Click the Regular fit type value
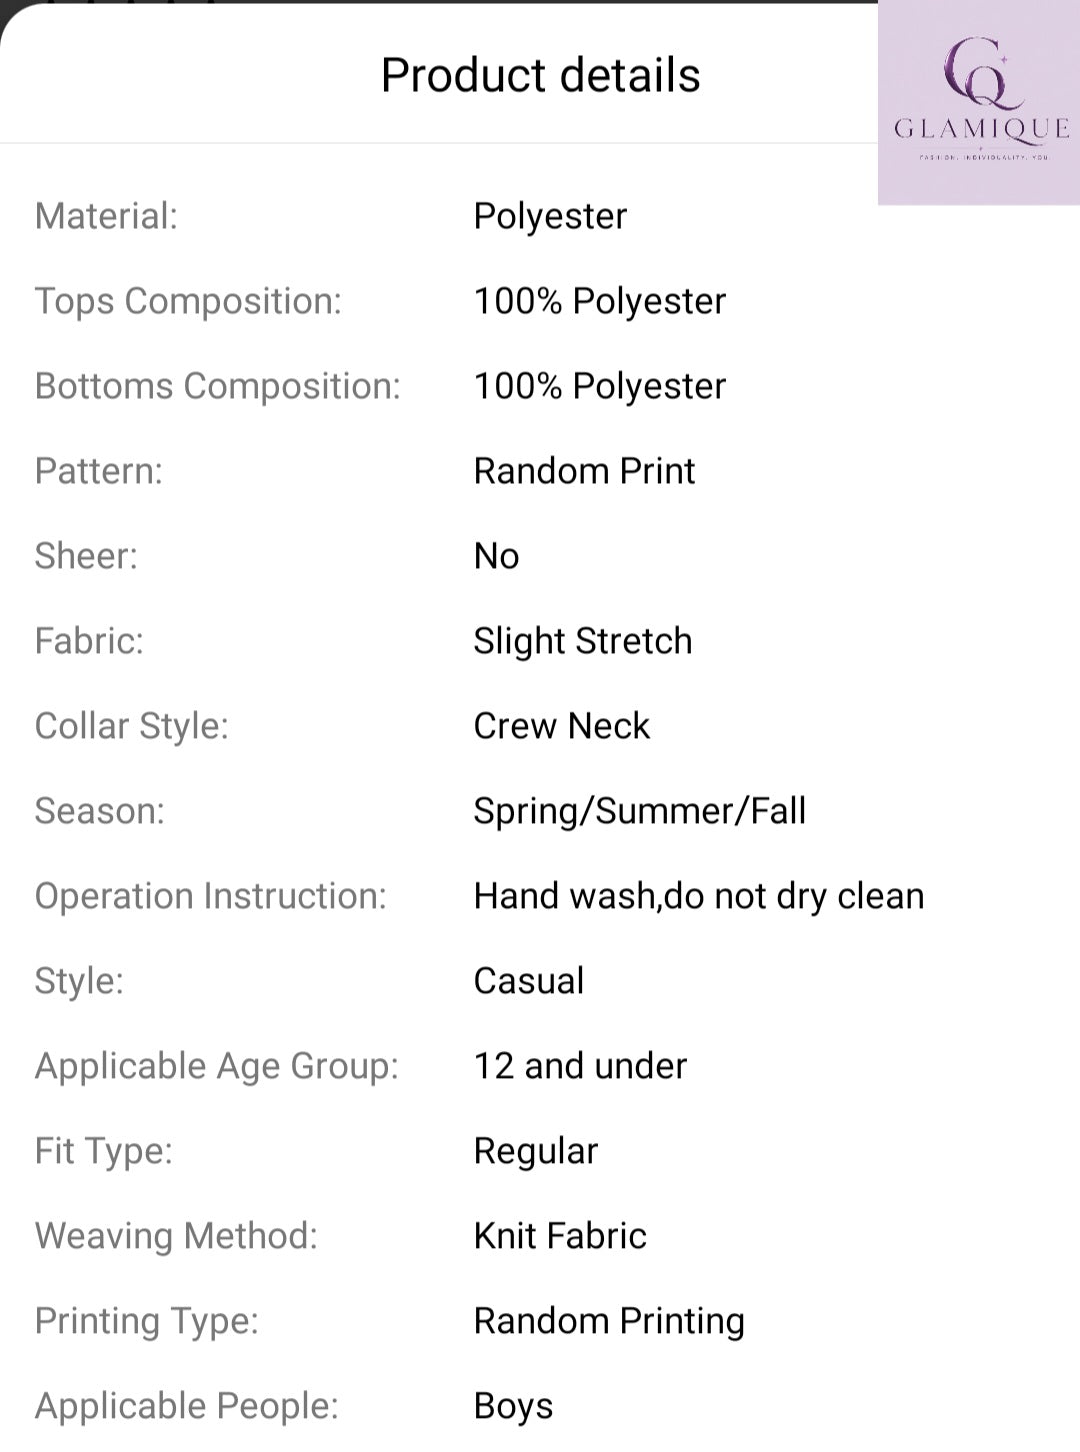This screenshot has height=1452, width=1080. point(536,1152)
